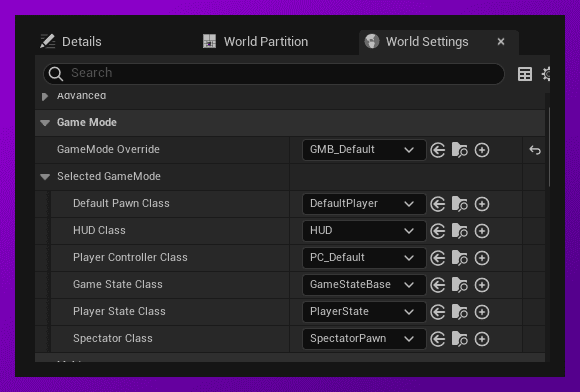Browse to HUD class in Content Browser
Image resolution: width=580 pixels, height=392 pixels.
pos(460,231)
